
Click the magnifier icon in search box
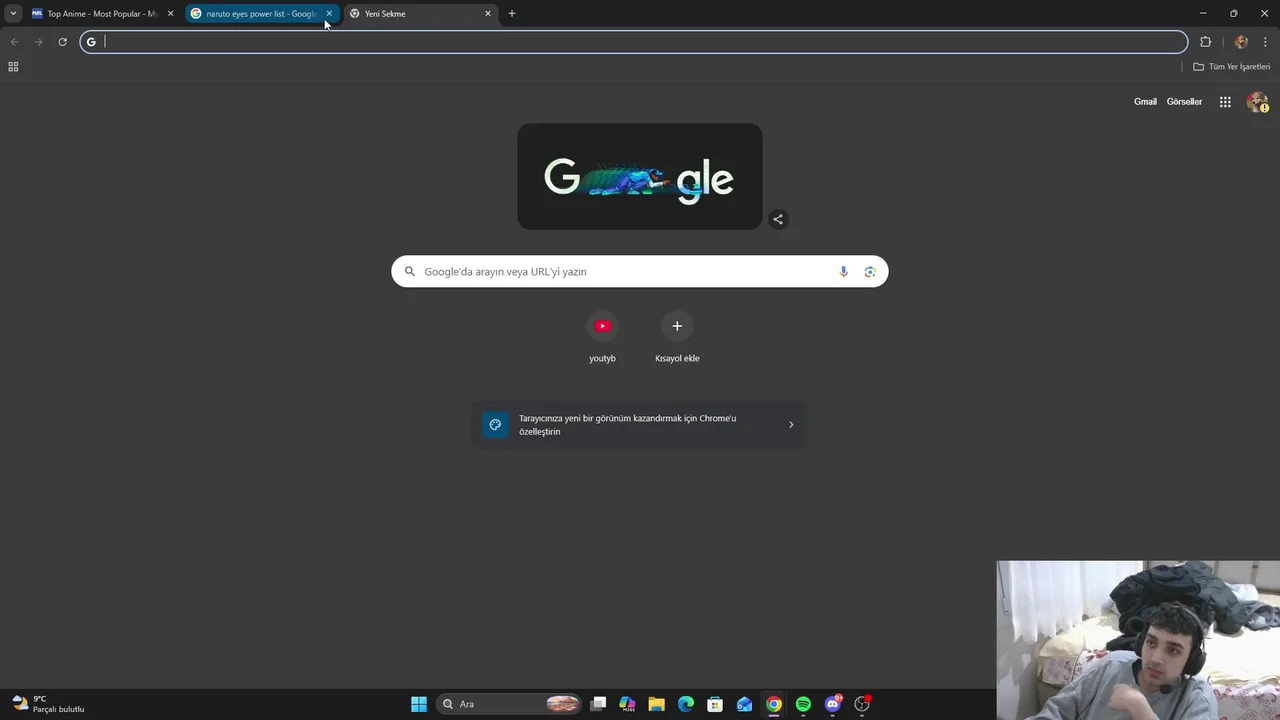point(409,272)
